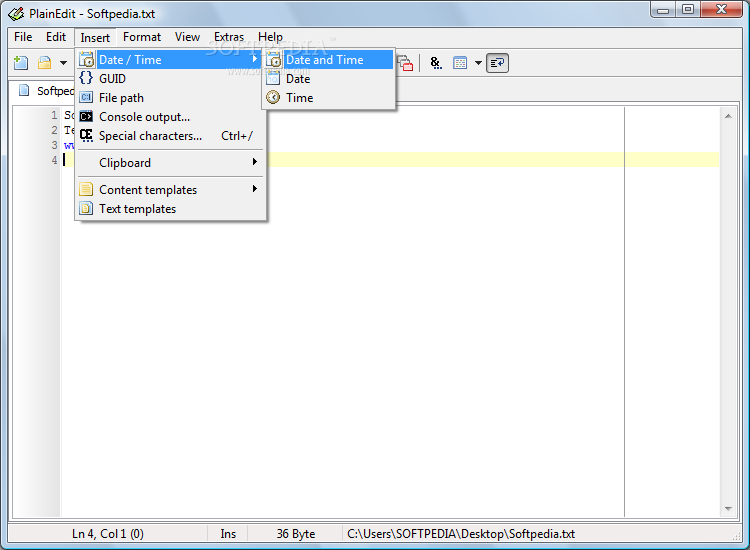Select Date / Time menu entry
This screenshot has height=550, width=750.
tap(169, 60)
